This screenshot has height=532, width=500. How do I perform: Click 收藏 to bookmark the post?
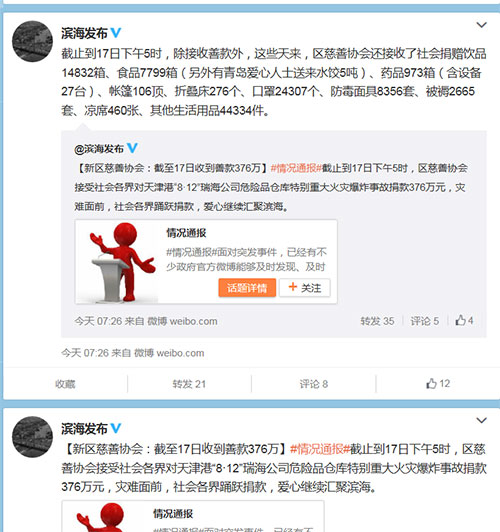tap(65, 384)
